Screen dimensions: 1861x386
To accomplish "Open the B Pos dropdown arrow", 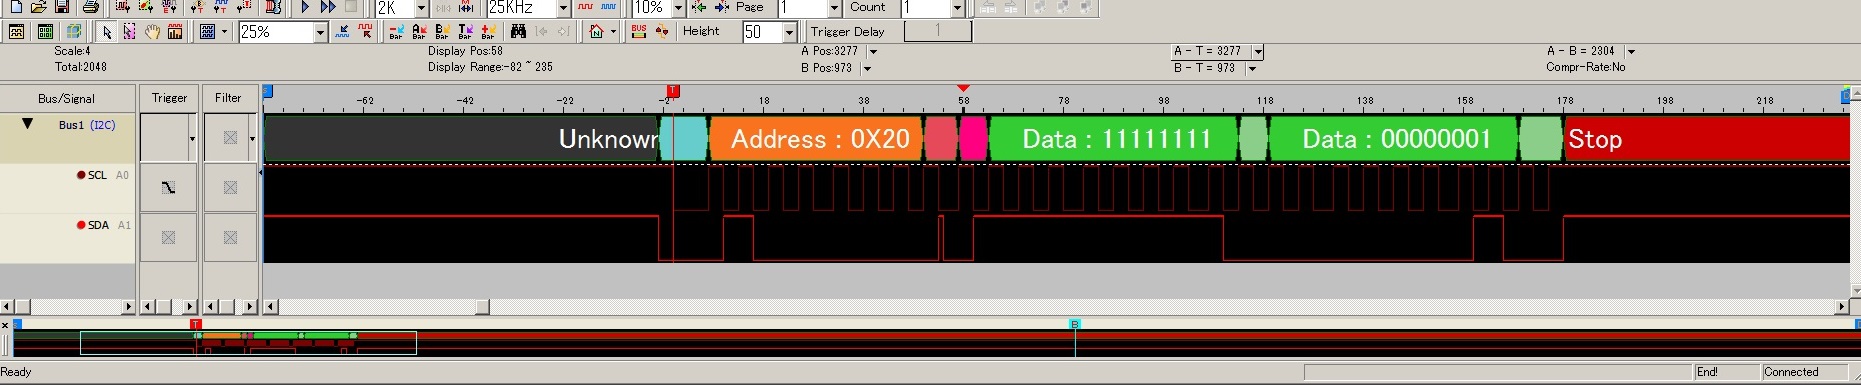I will click(x=866, y=68).
